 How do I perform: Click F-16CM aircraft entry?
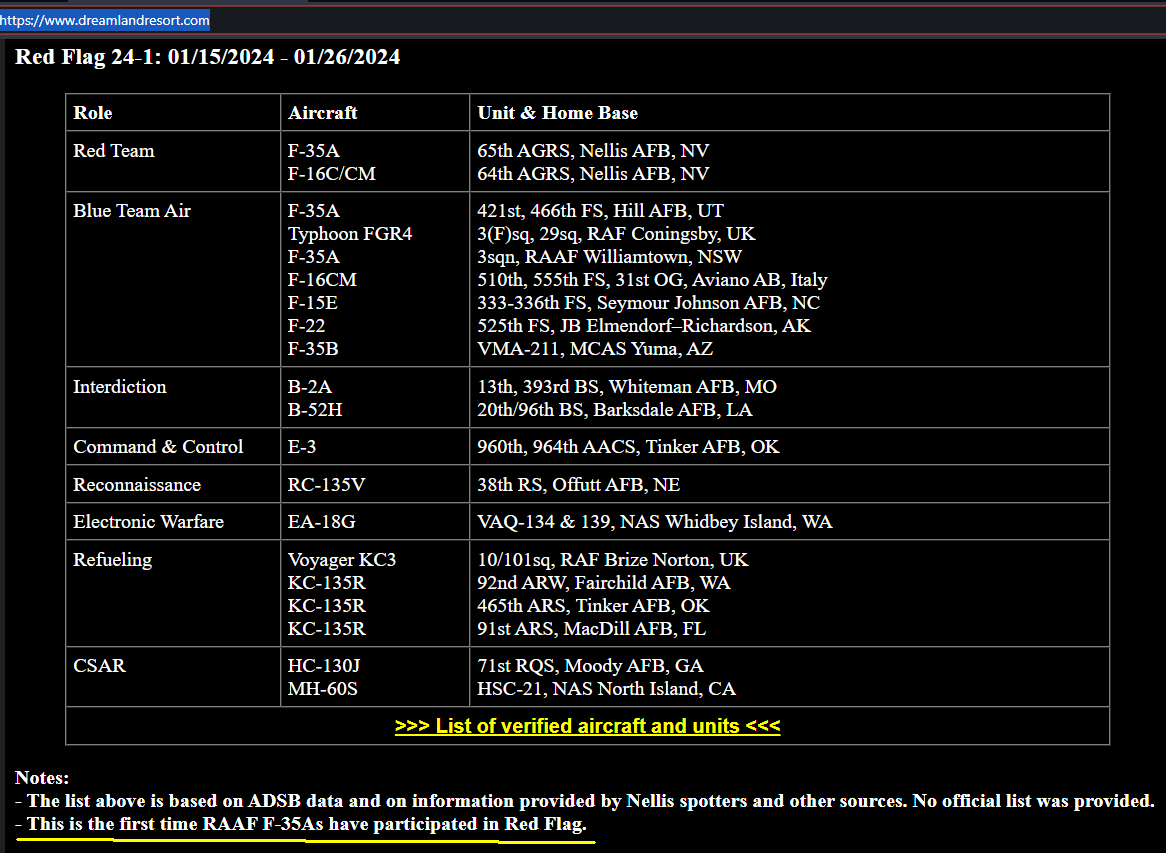[322, 280]
